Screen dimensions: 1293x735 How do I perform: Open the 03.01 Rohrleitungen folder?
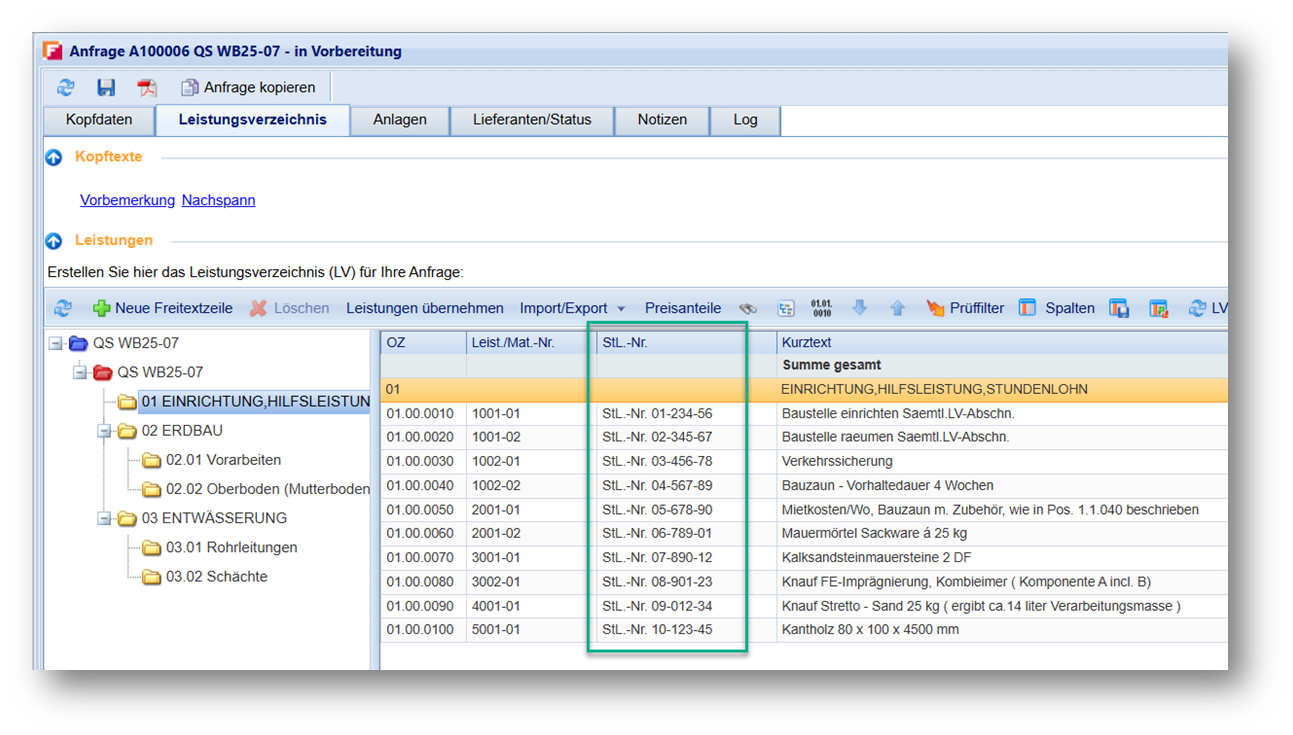pos(219,547)
